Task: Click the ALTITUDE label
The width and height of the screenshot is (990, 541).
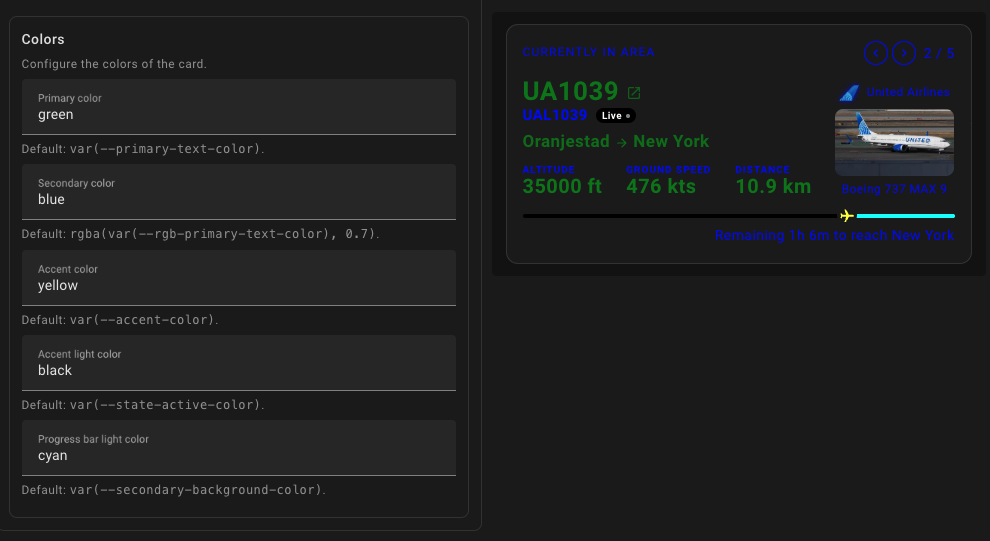Action: pos(549,169)
